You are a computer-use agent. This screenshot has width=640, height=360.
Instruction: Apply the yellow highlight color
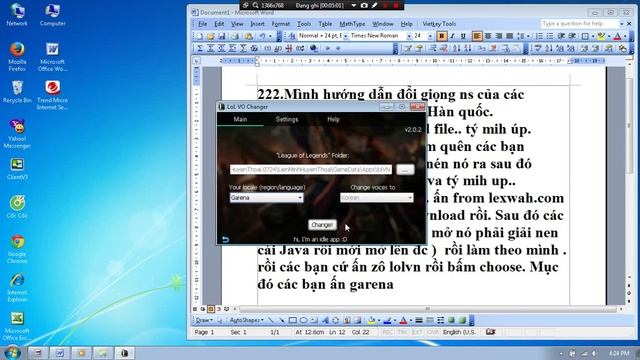[600, 36]
